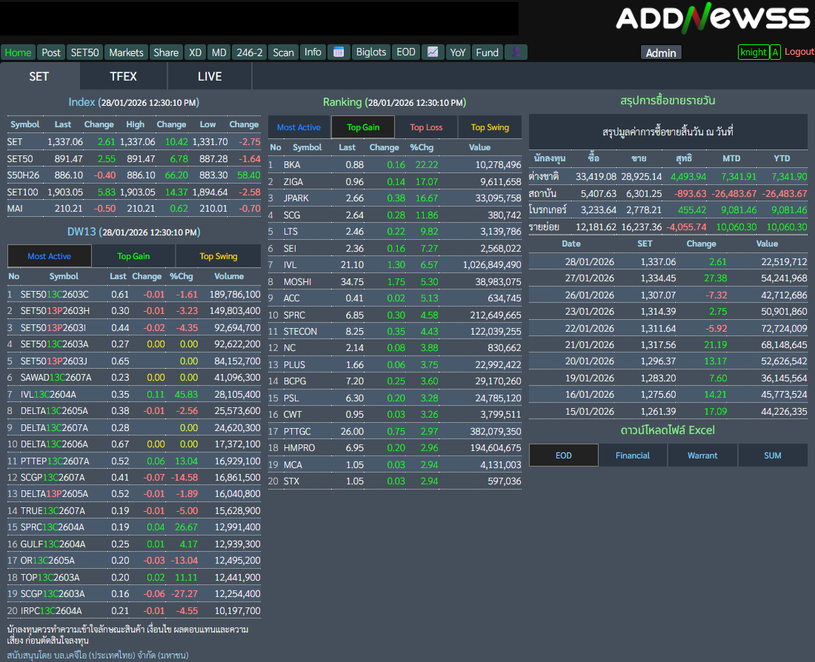Sort ranking table by the %Chg column header
Viewport: 815px width, 662px height.
pyautogui.click(x=421, y=147)
